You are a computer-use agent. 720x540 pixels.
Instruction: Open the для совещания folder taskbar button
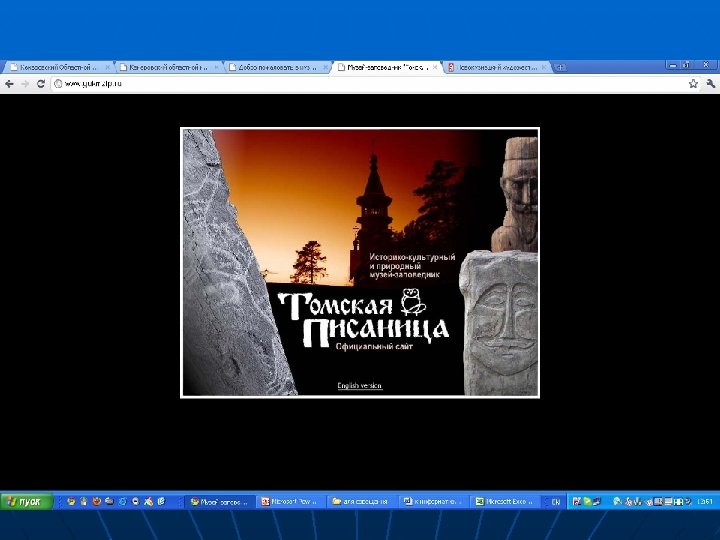tap(361, 502)
